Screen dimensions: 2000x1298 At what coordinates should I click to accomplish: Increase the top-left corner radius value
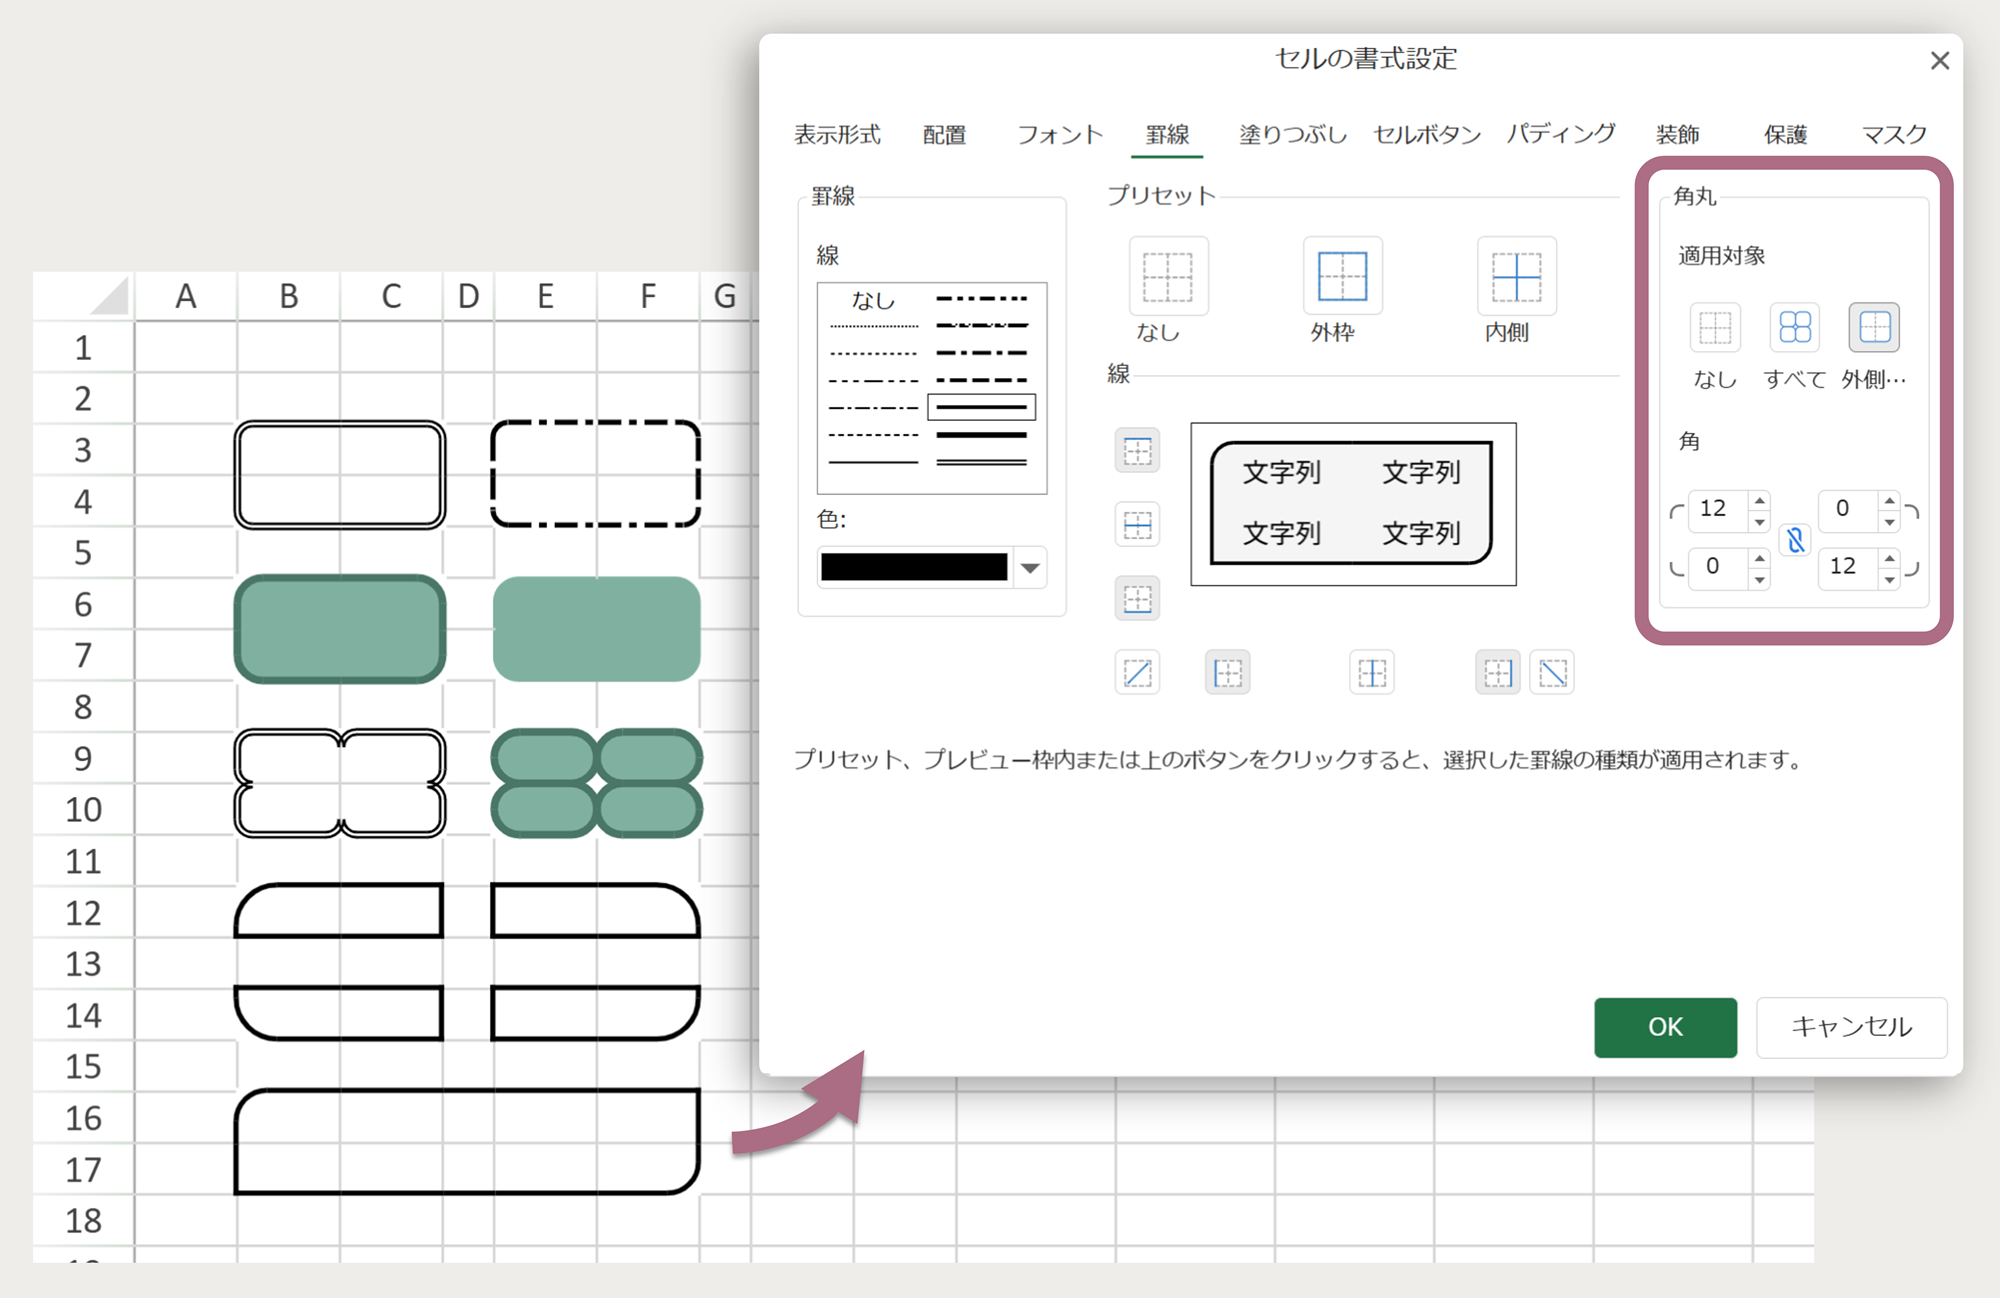coord(1760,500)
